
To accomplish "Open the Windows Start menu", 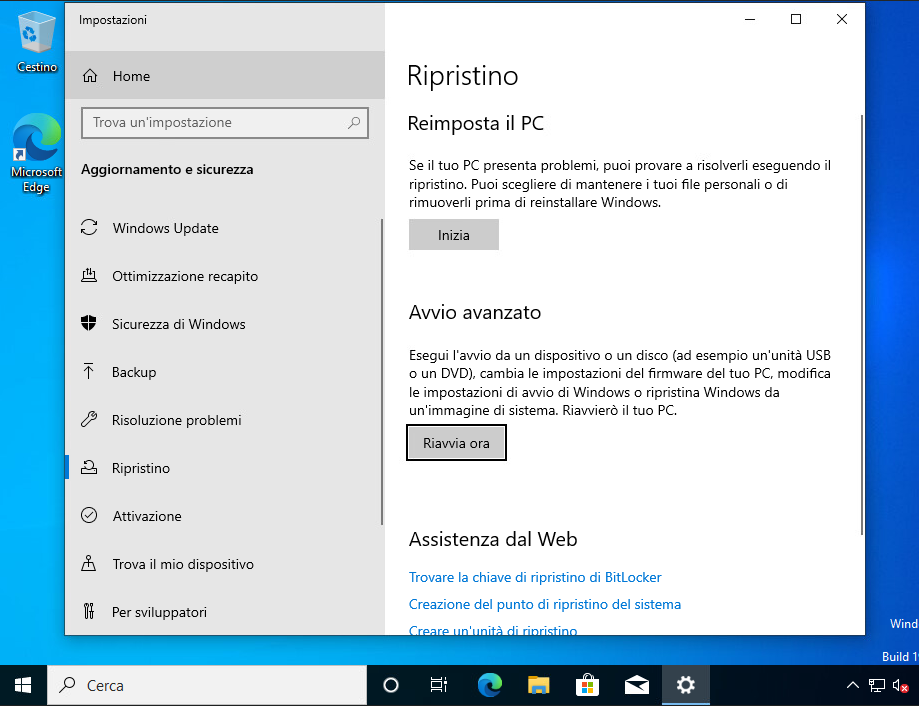I will coord(23,685).
